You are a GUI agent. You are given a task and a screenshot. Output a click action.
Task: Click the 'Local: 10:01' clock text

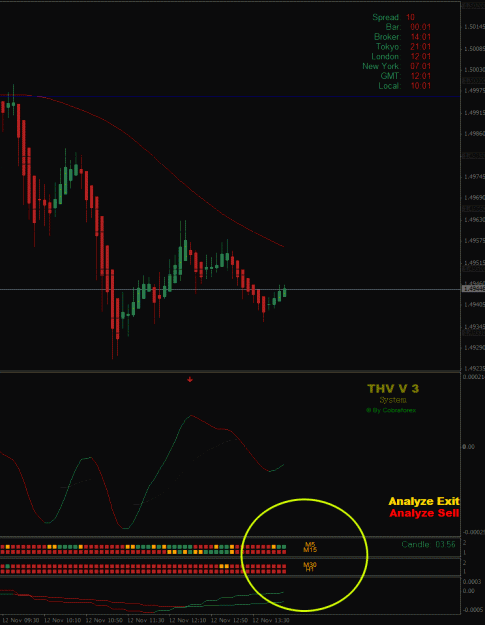coord(404,86)
